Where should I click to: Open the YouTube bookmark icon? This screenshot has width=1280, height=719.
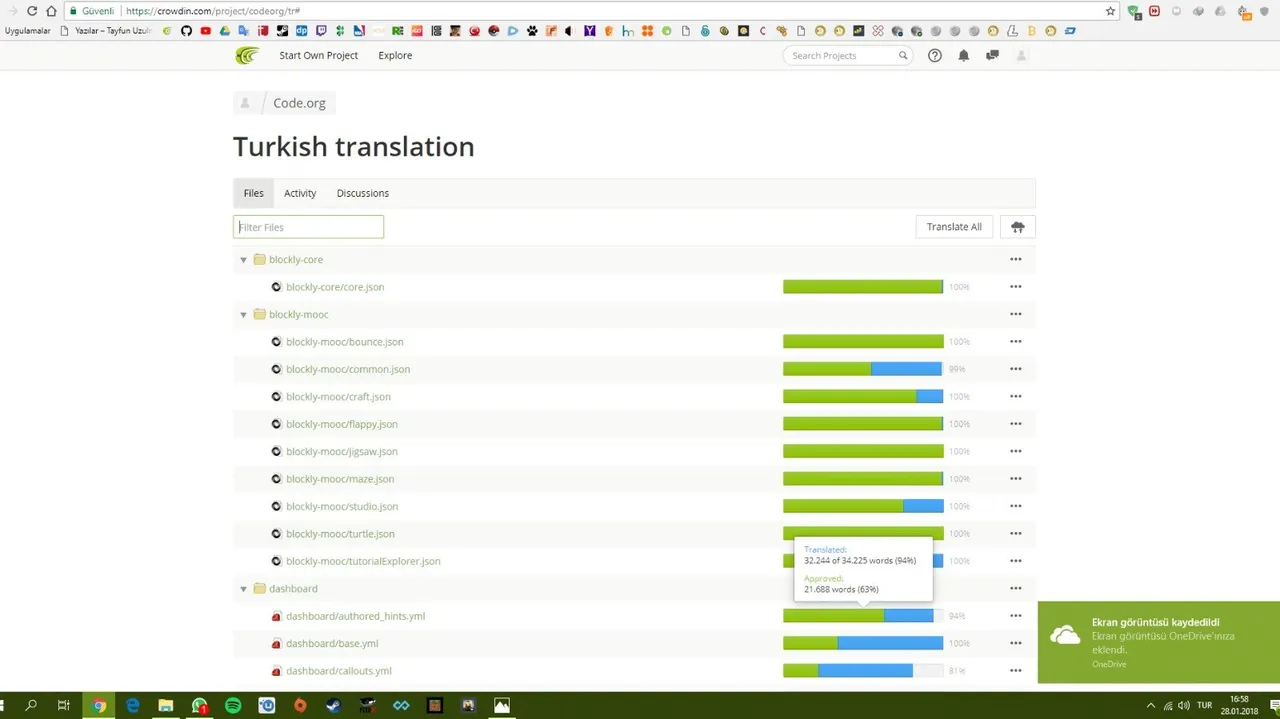pyautogui.click(x=206, y=31)
